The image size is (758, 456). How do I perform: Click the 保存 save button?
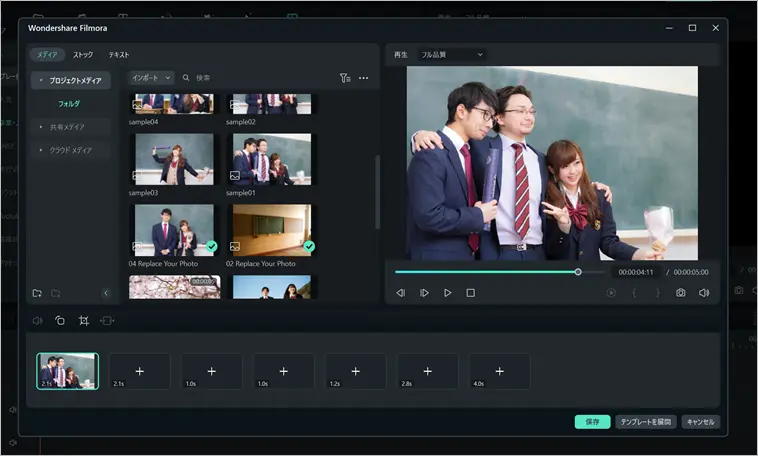click(x=592, y=422)
